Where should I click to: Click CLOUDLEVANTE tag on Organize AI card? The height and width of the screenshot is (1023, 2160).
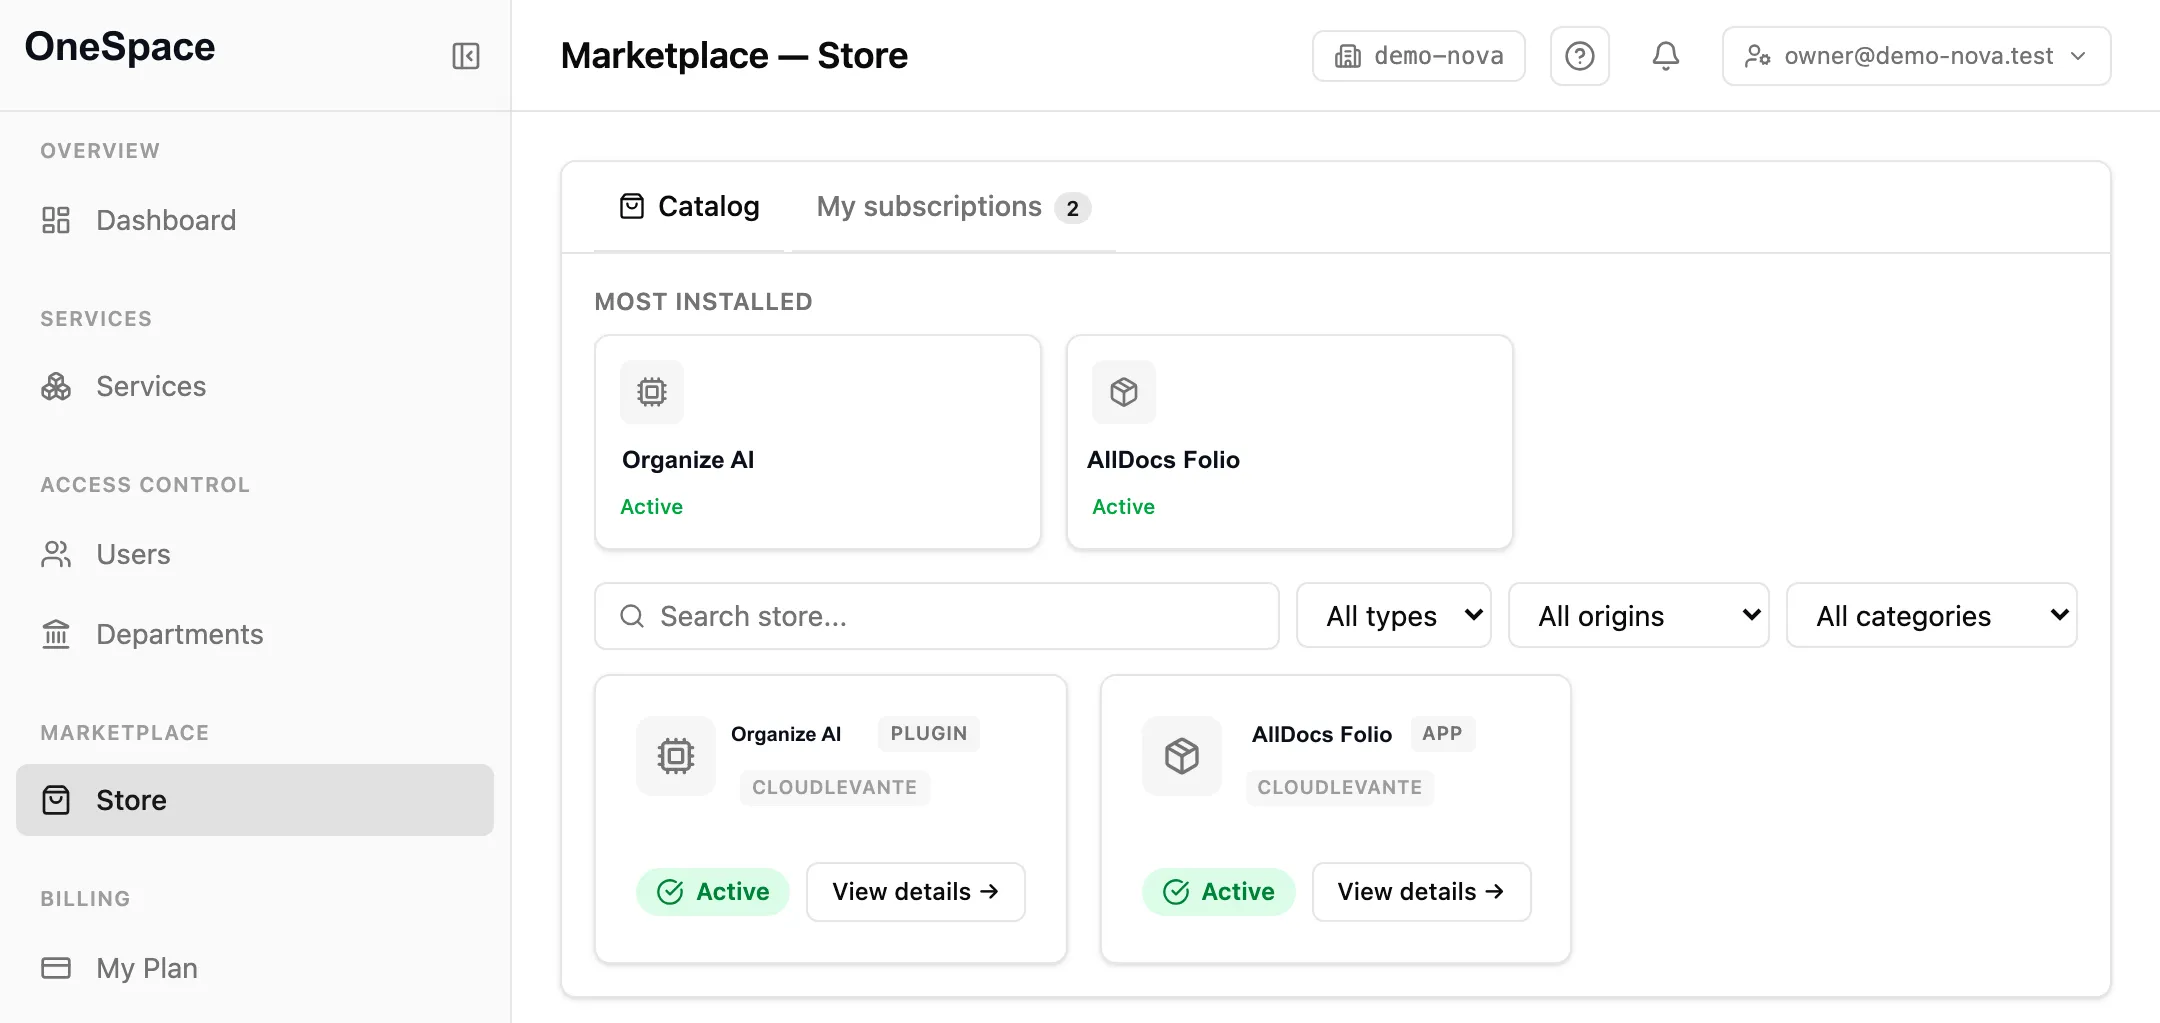[x=835, y=788]
